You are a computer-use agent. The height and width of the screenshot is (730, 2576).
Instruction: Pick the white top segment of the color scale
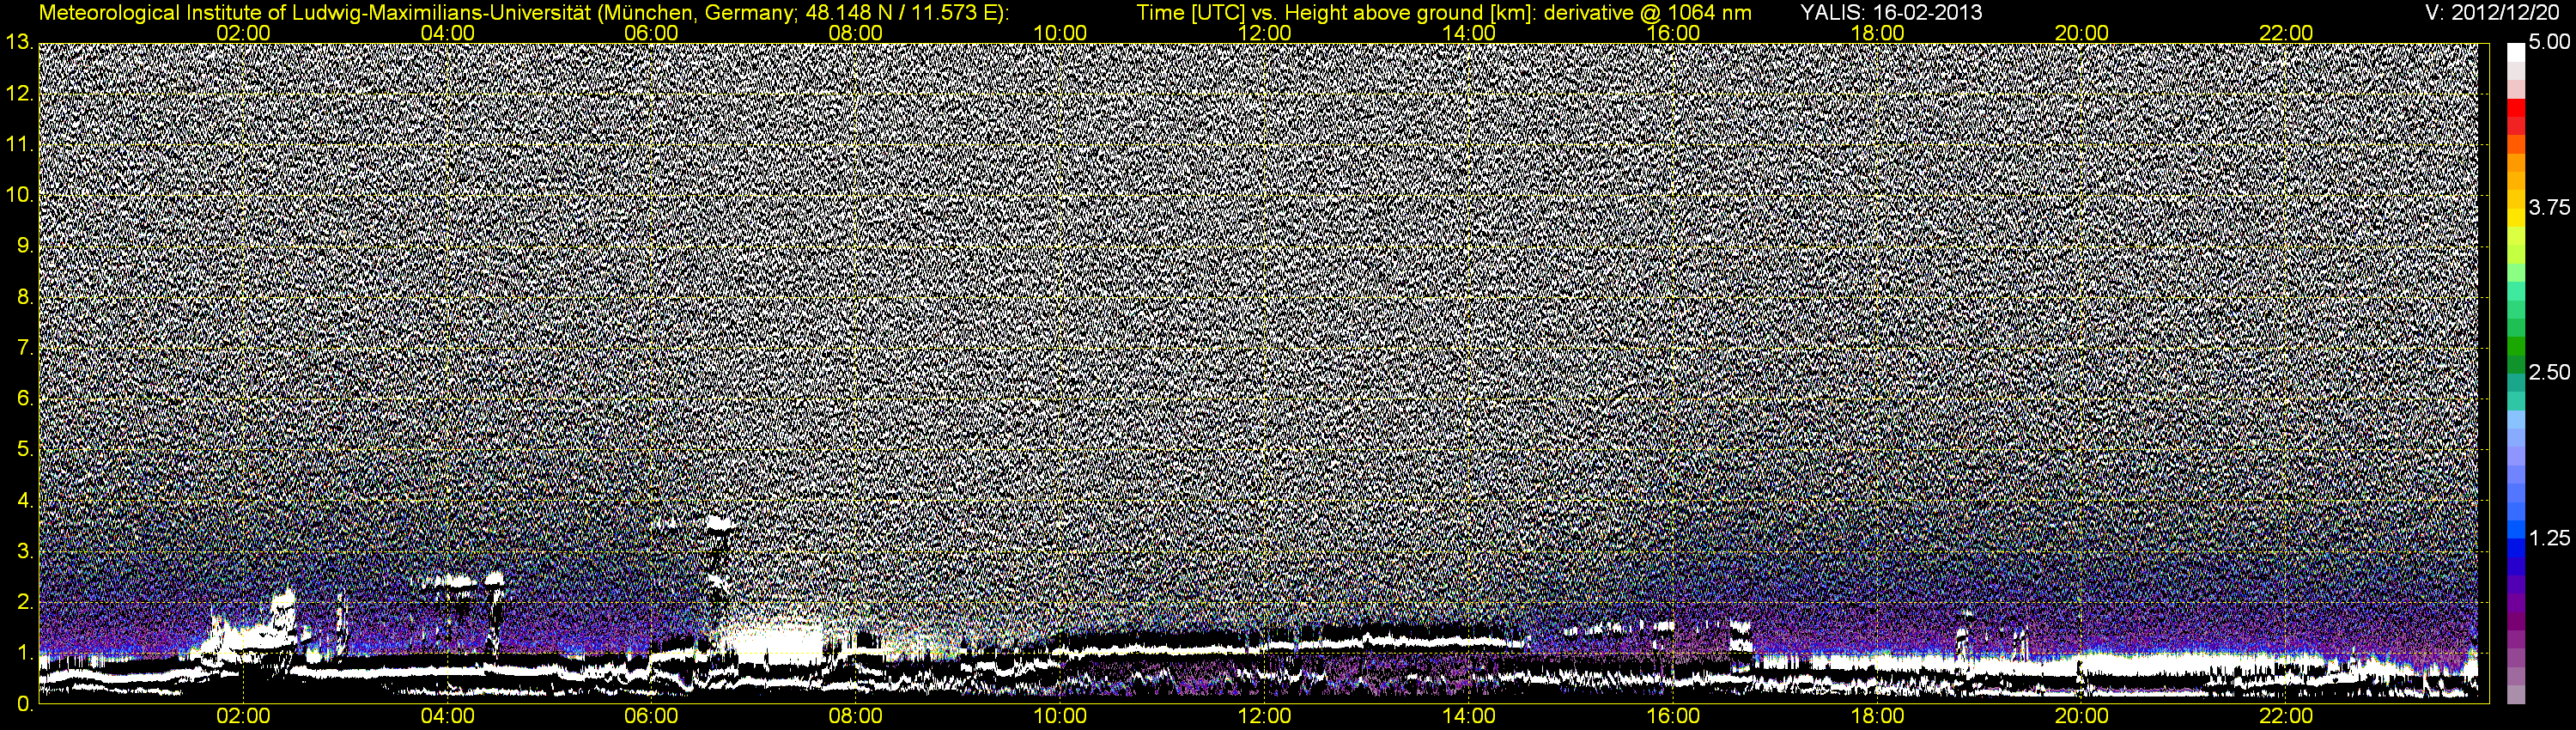[x=2516, y=52]
